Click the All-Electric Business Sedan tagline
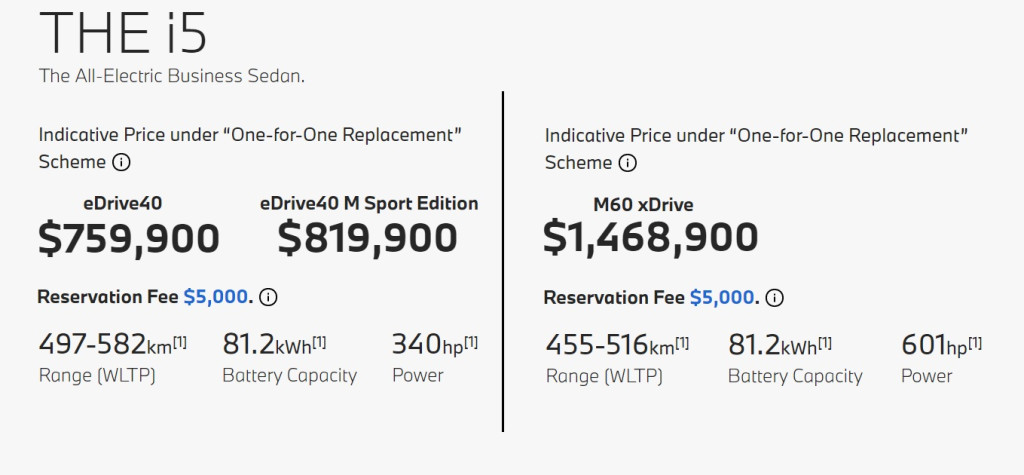Image resolution: width=1024 pixels, height=475 pixels. (170, 76)
